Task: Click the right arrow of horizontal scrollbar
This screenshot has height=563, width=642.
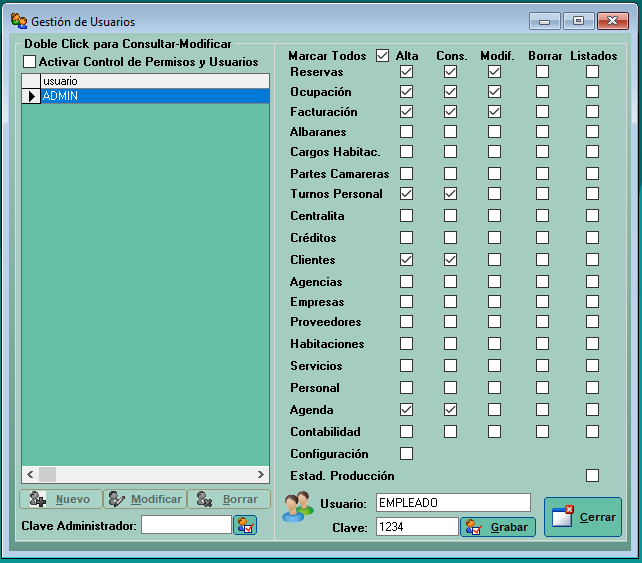Action: [261, 474]
